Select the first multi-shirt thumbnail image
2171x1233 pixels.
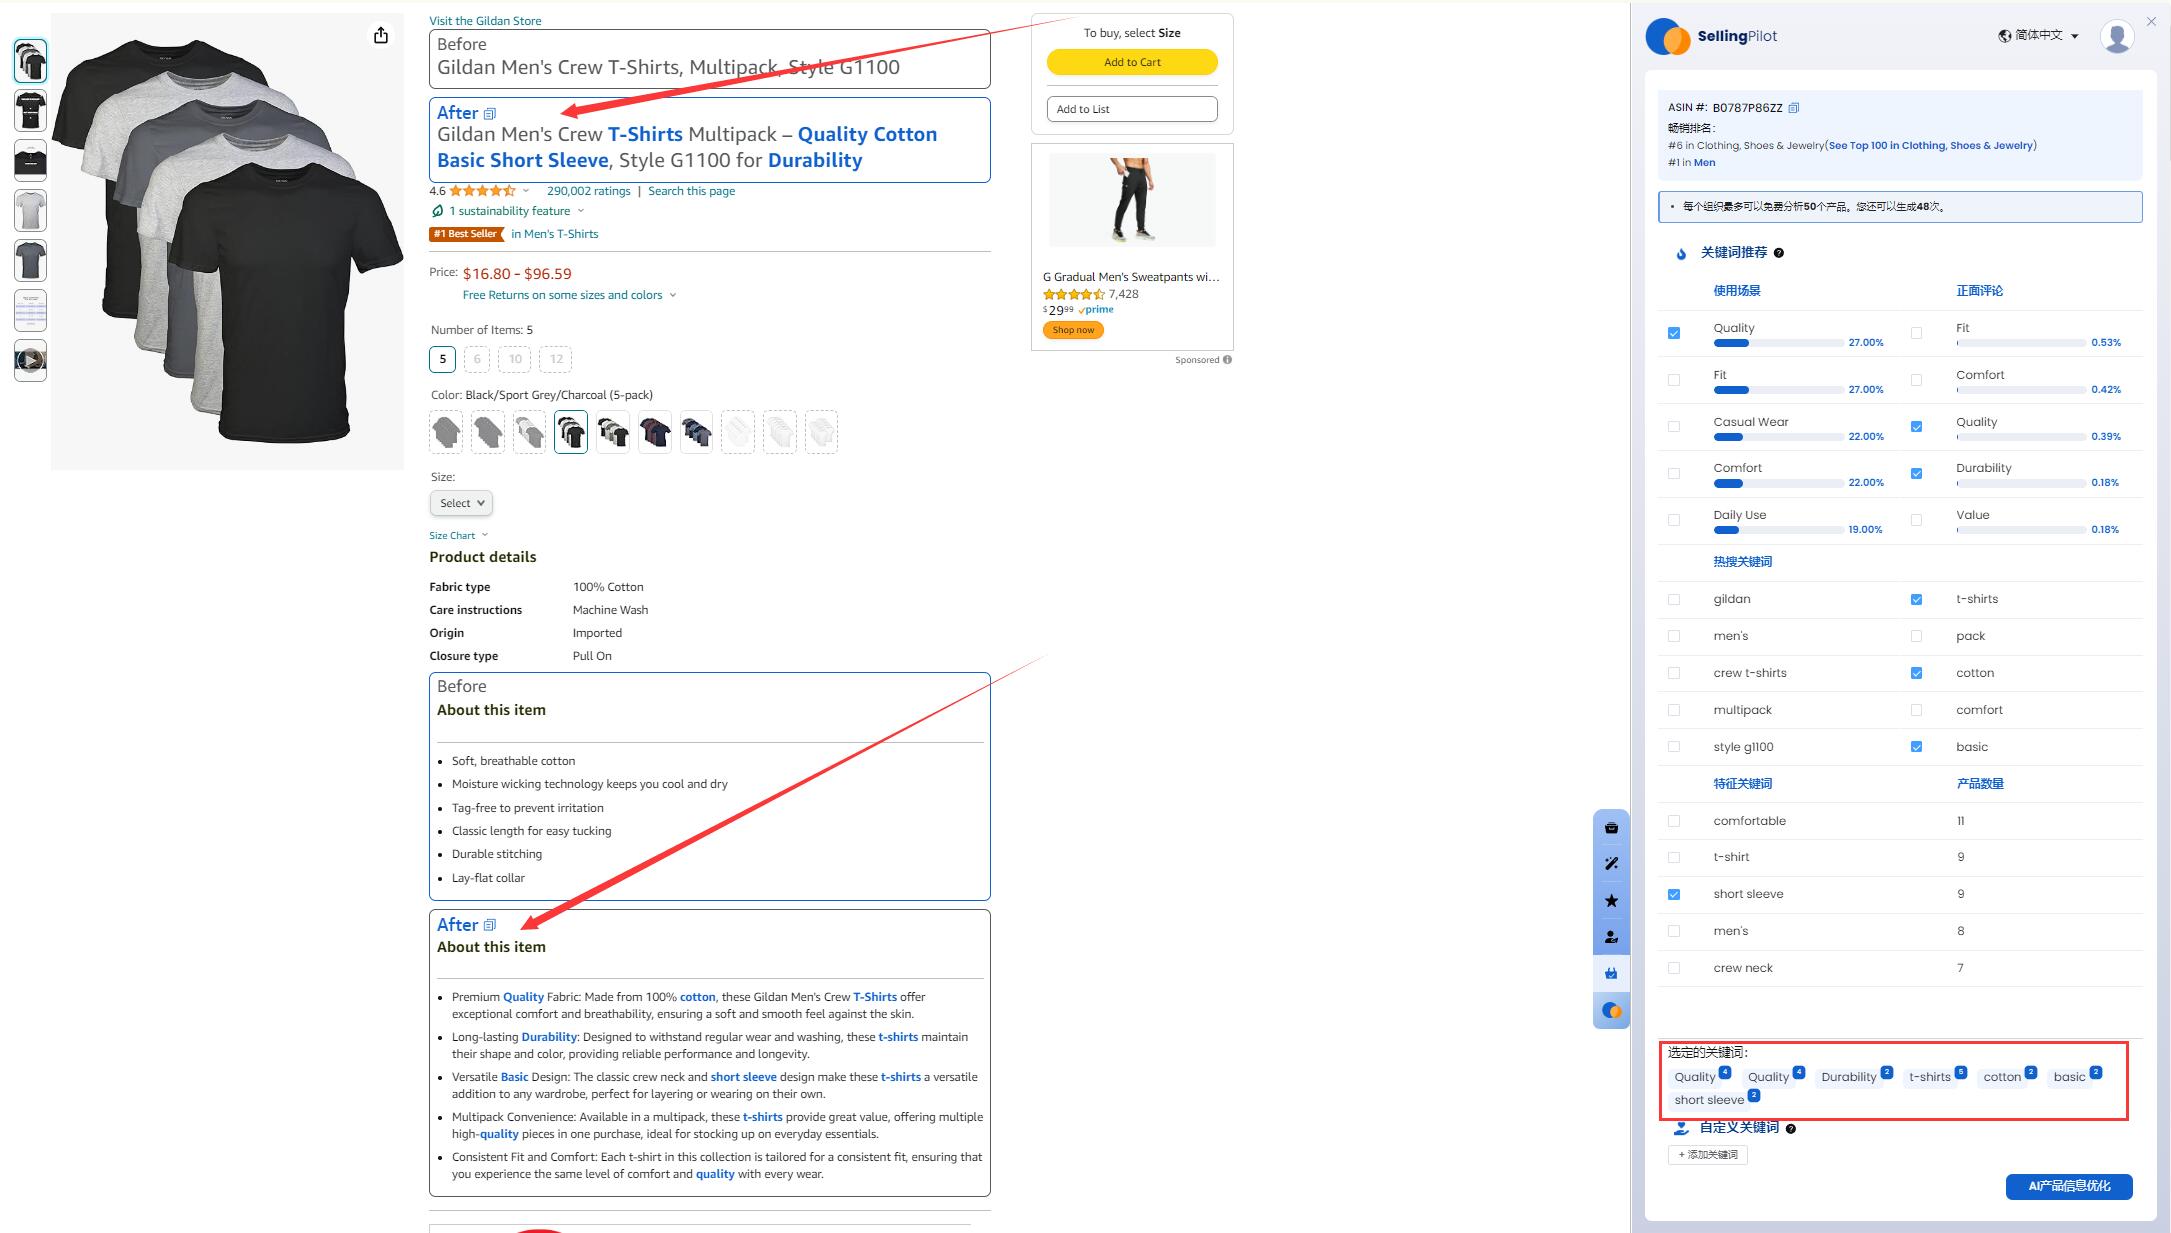[x=30, y=61]
